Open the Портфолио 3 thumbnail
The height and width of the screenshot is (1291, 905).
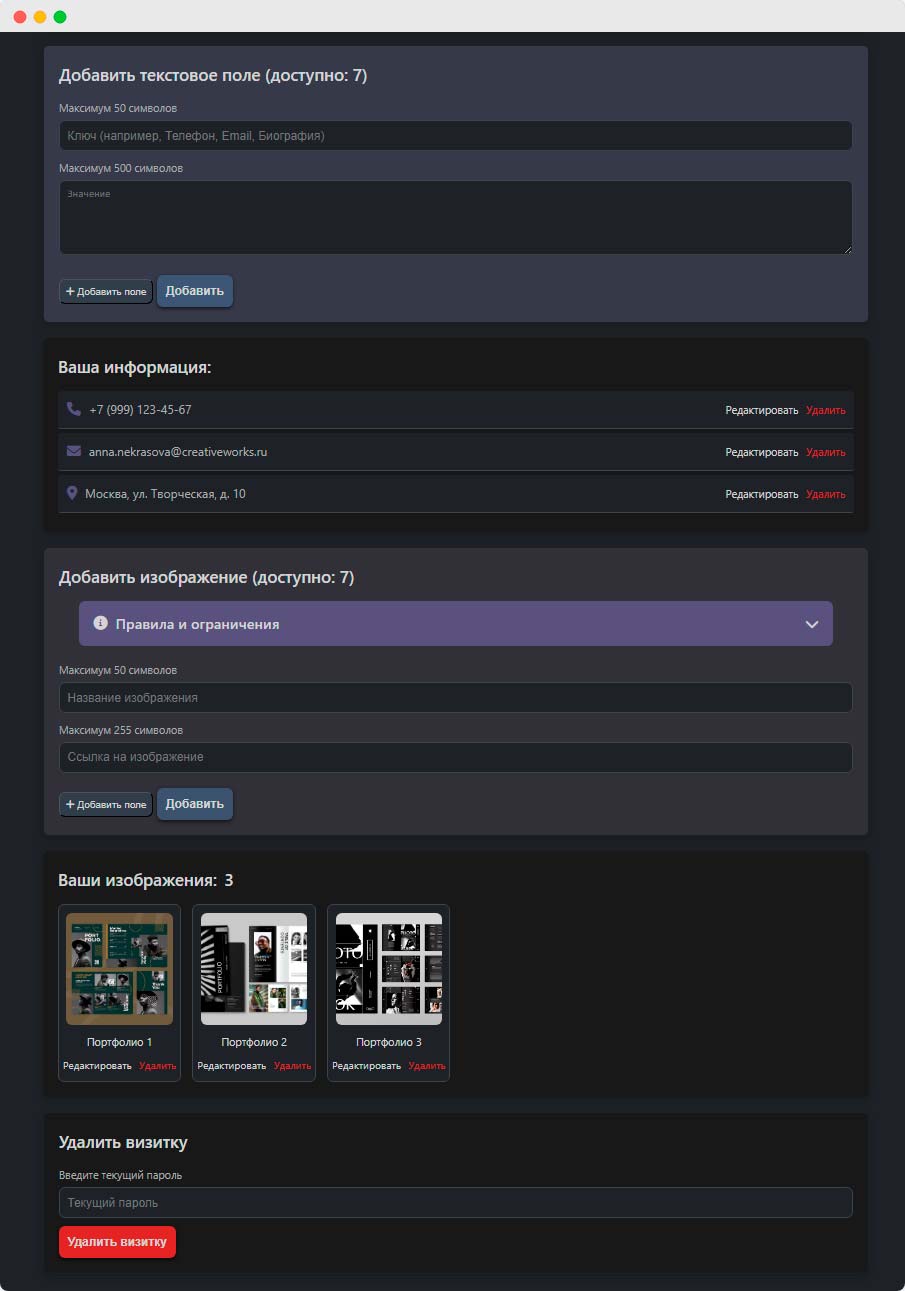[x=388, y=969]
